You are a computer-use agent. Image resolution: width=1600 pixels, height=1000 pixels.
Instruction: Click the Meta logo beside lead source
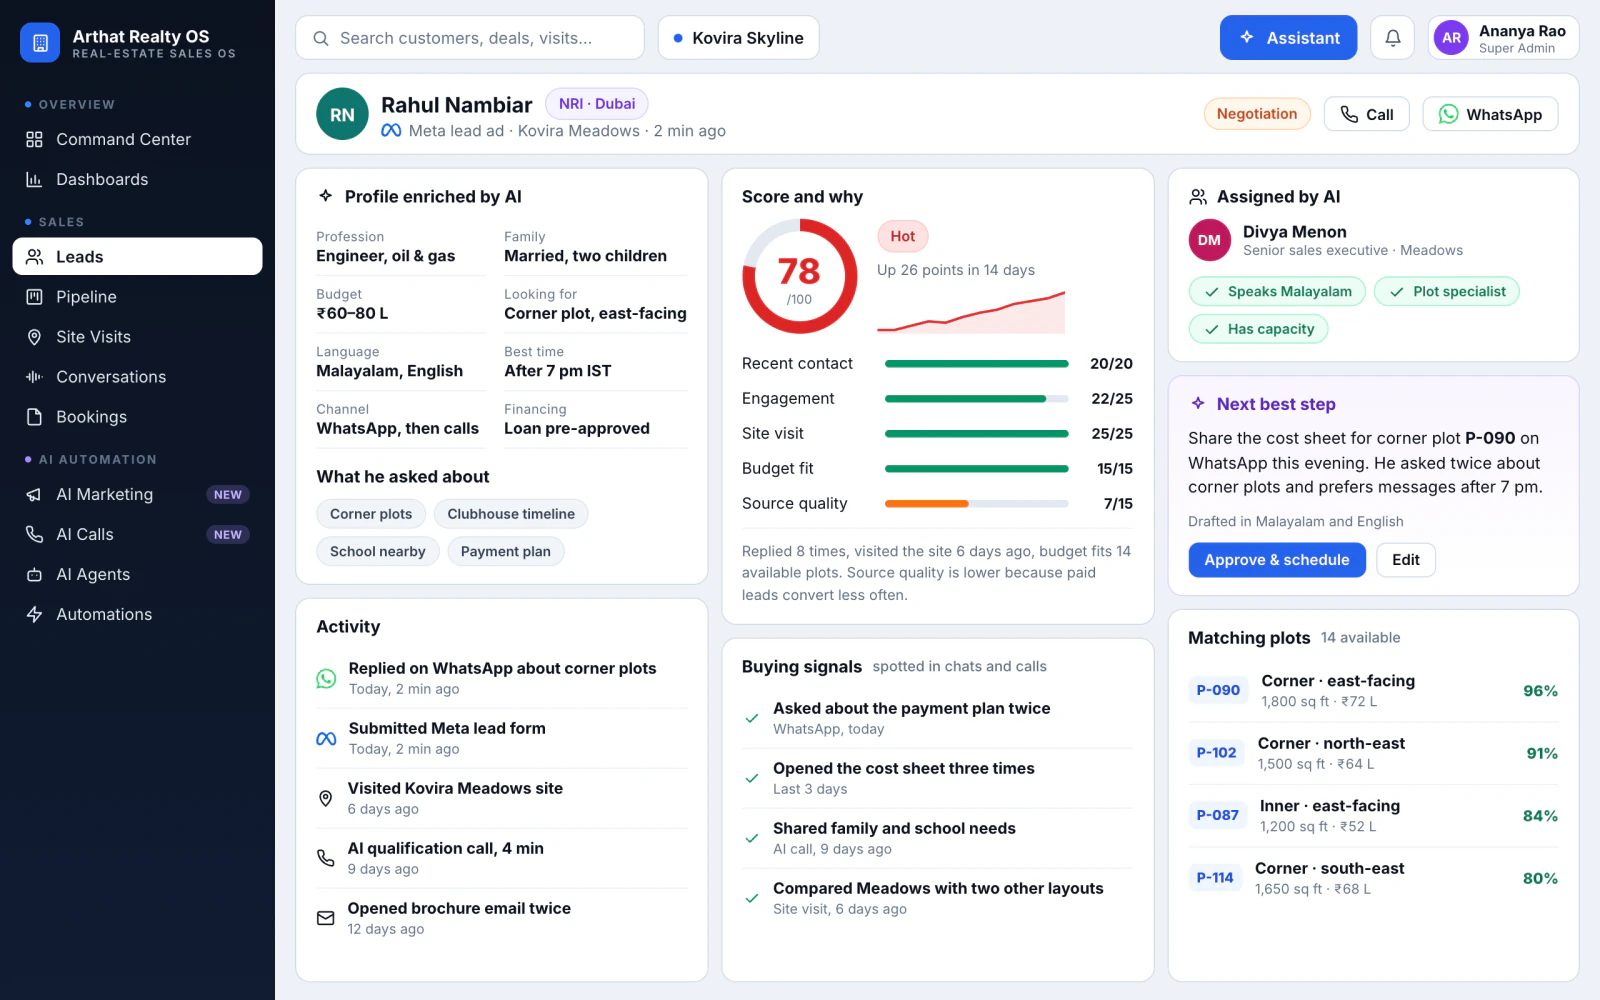point(391,131)
